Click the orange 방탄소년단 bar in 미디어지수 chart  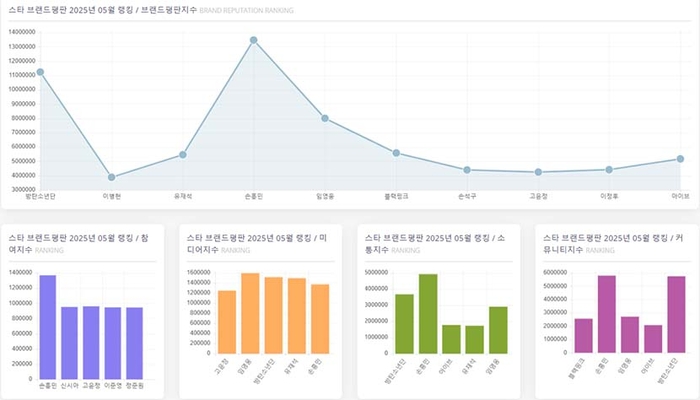click(273, 315)
